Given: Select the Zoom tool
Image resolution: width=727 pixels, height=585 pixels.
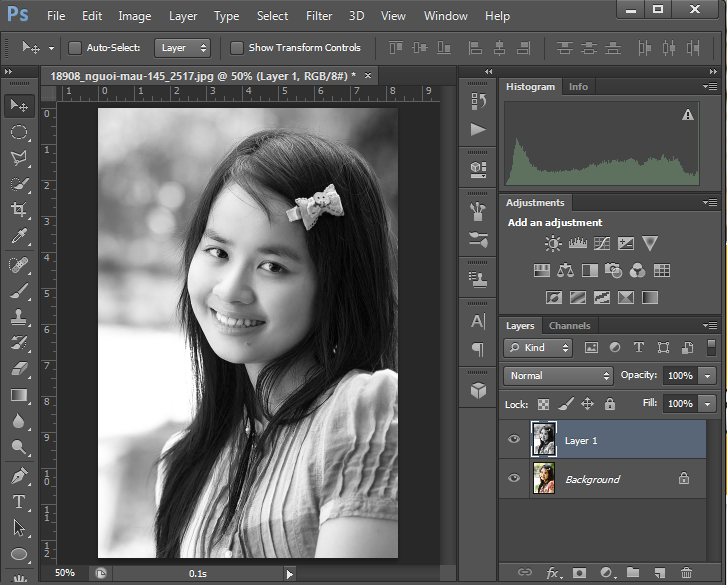Looking at the screenshot, I should tap(18, 448).
